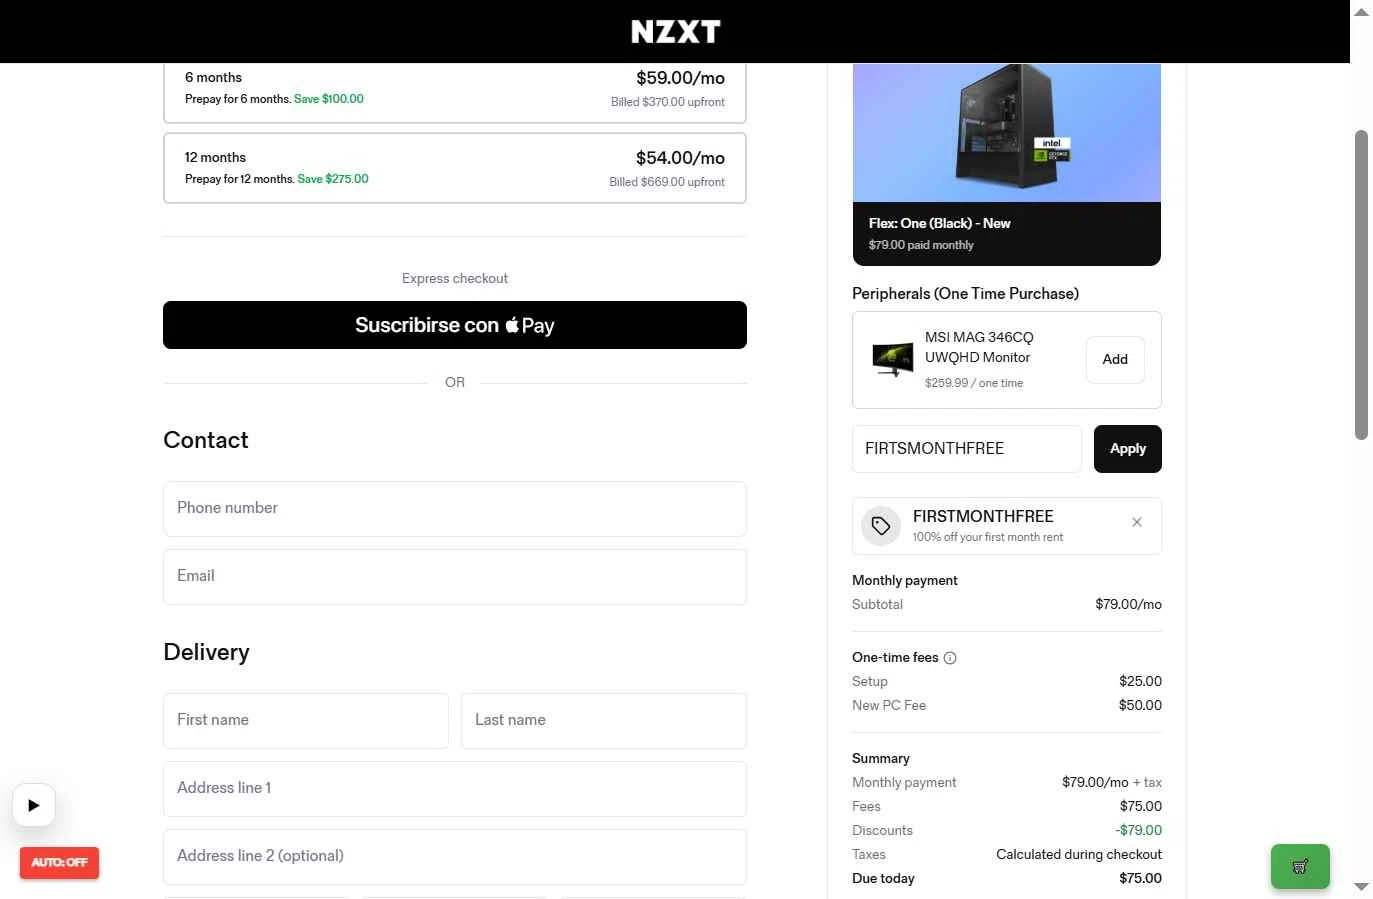Focus the Email field
The height and width of the screenshot is (899, 1373).
tap(455, 577)
